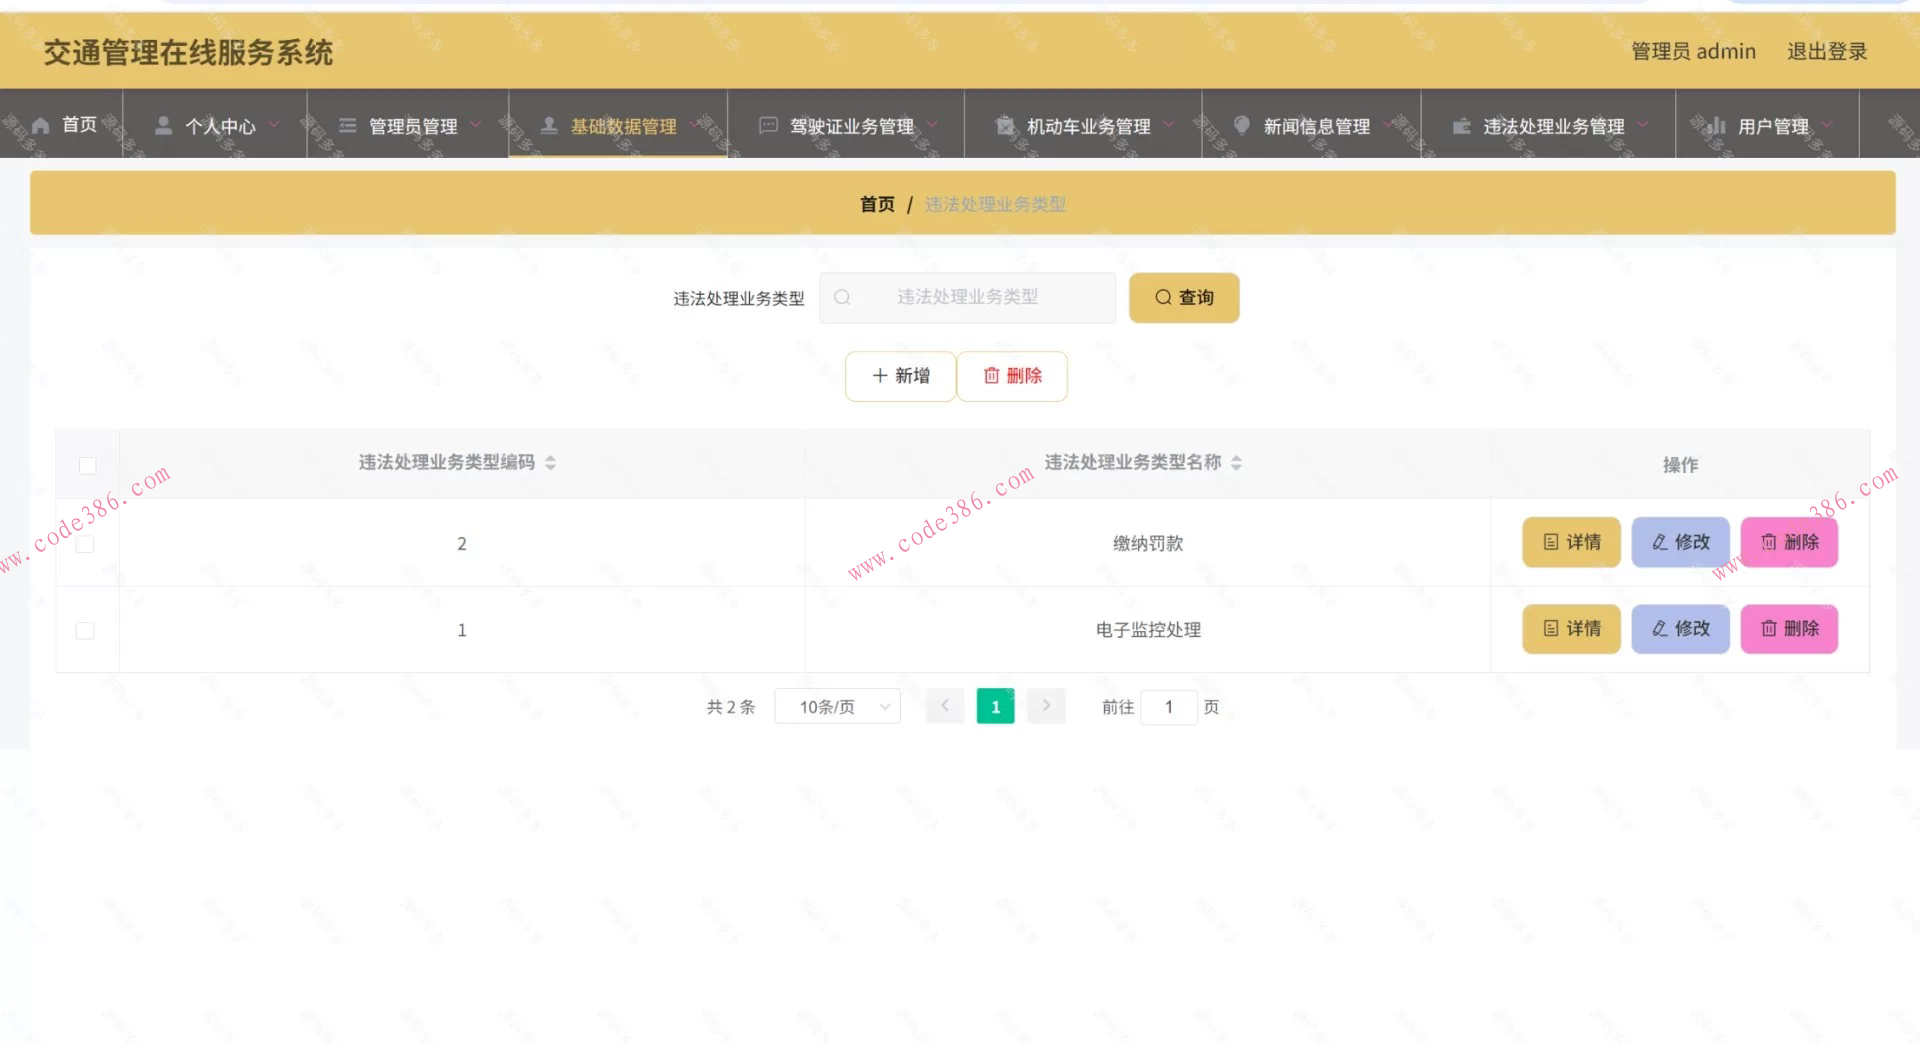Viewport: 1920px width, 1044px height.
Task: Click the home icon beside 首页
Action: (40, 124)
